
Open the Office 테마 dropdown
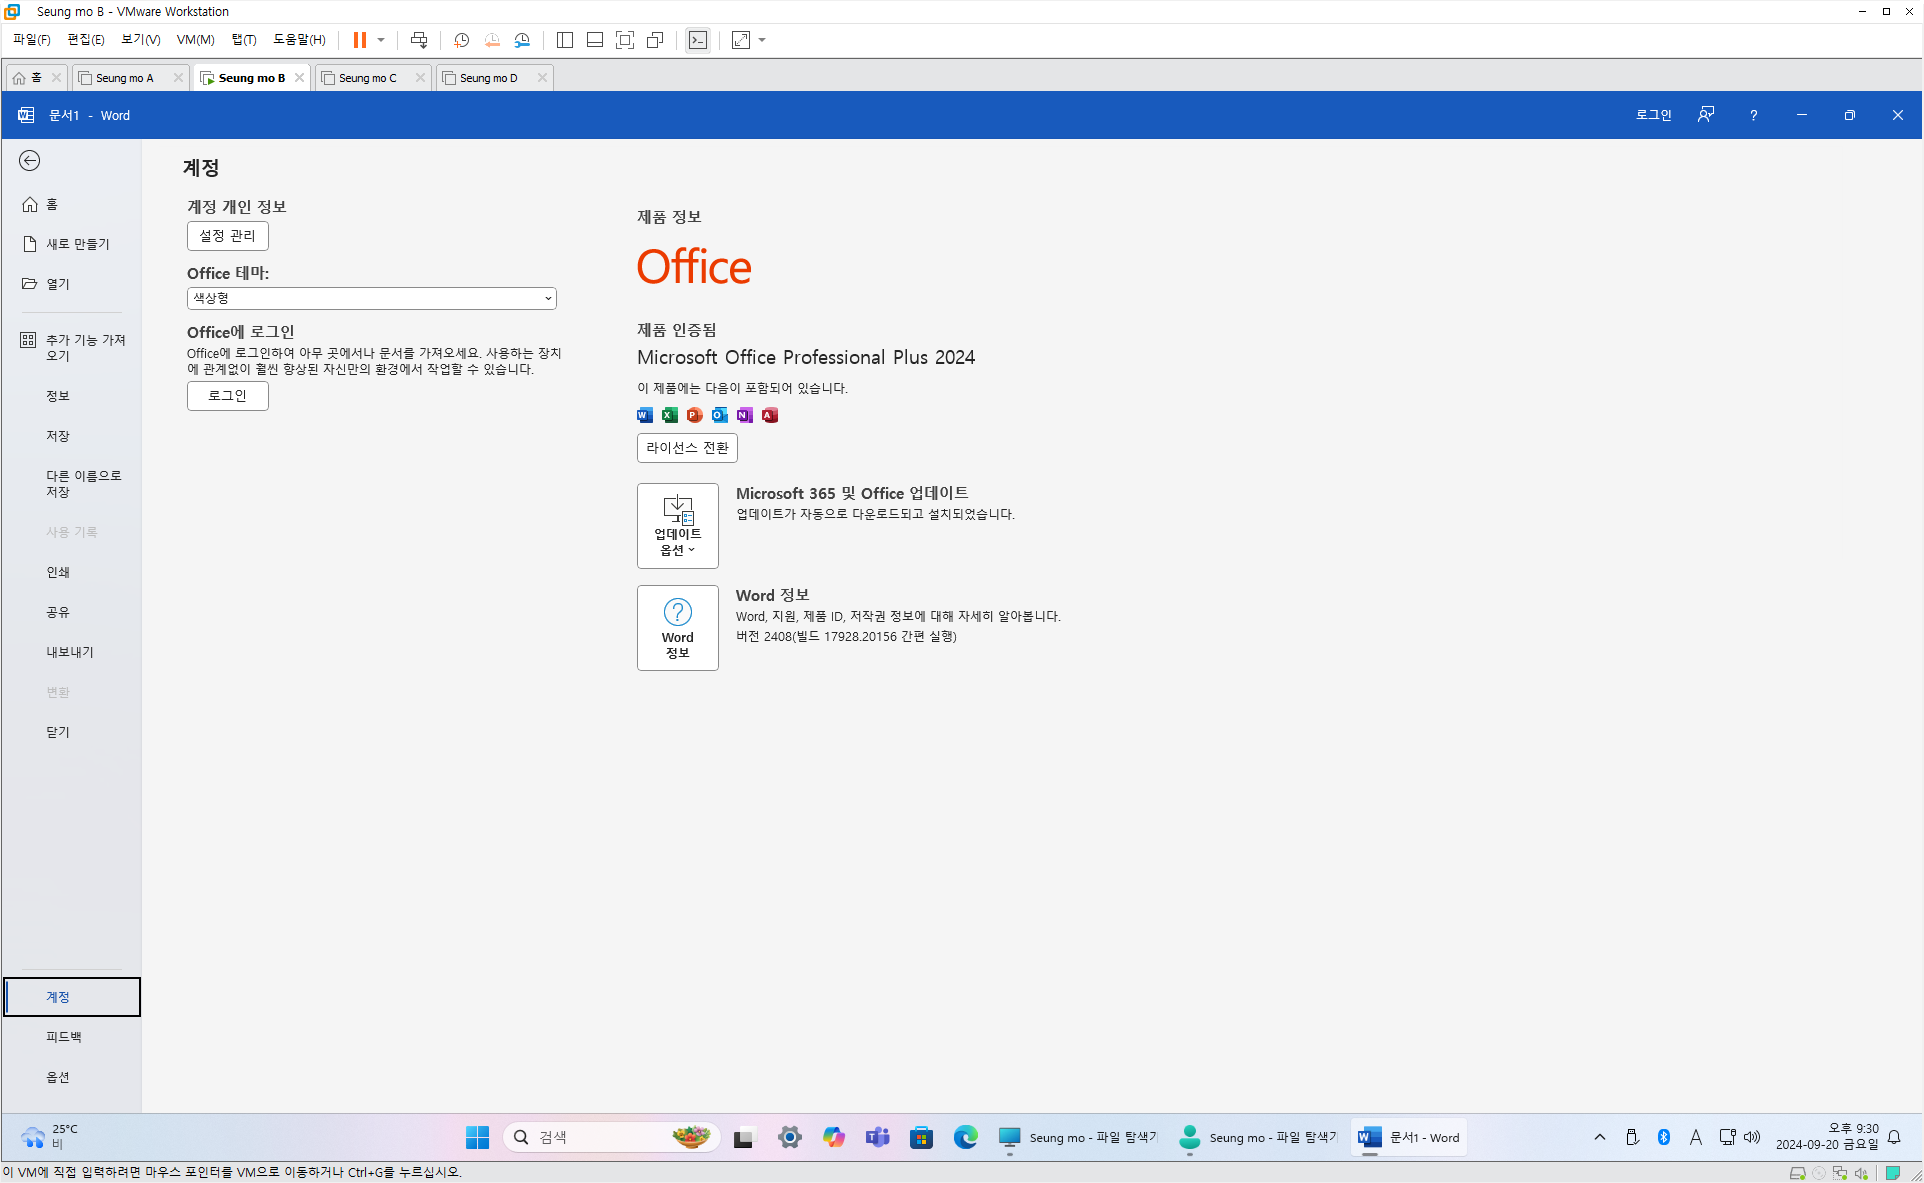371,298
